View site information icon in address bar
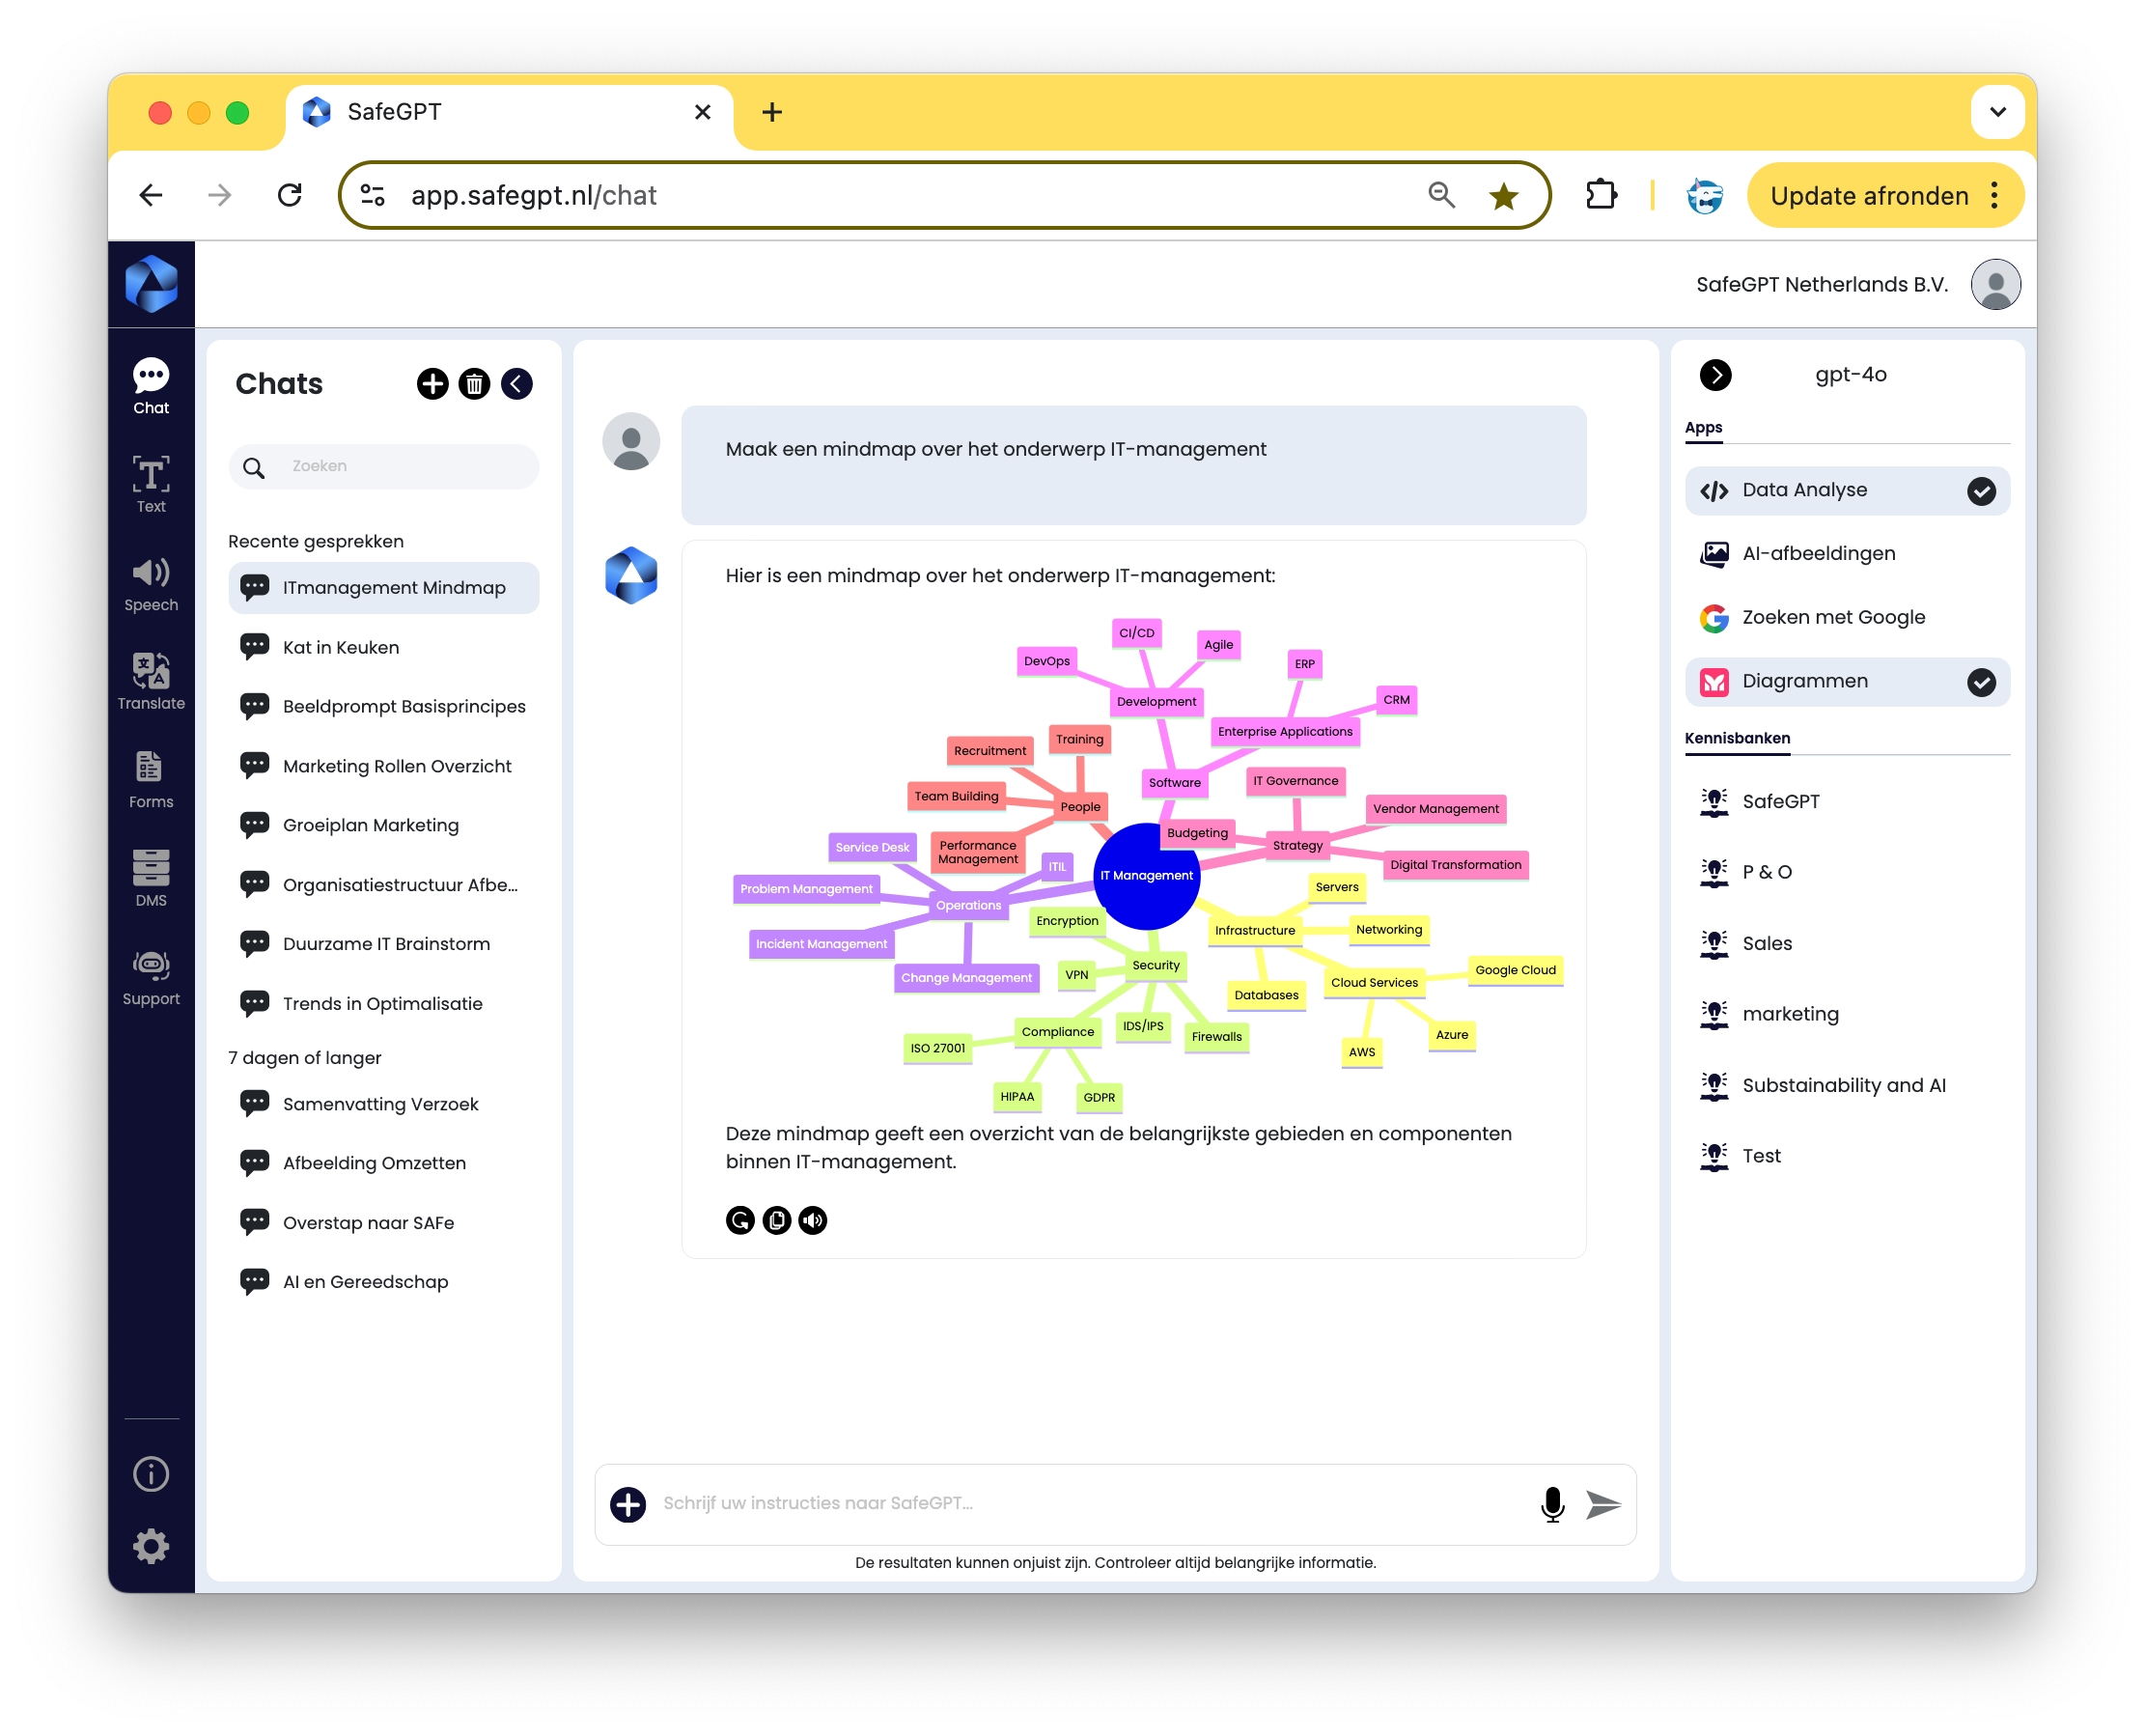 [x=373, y=195]
